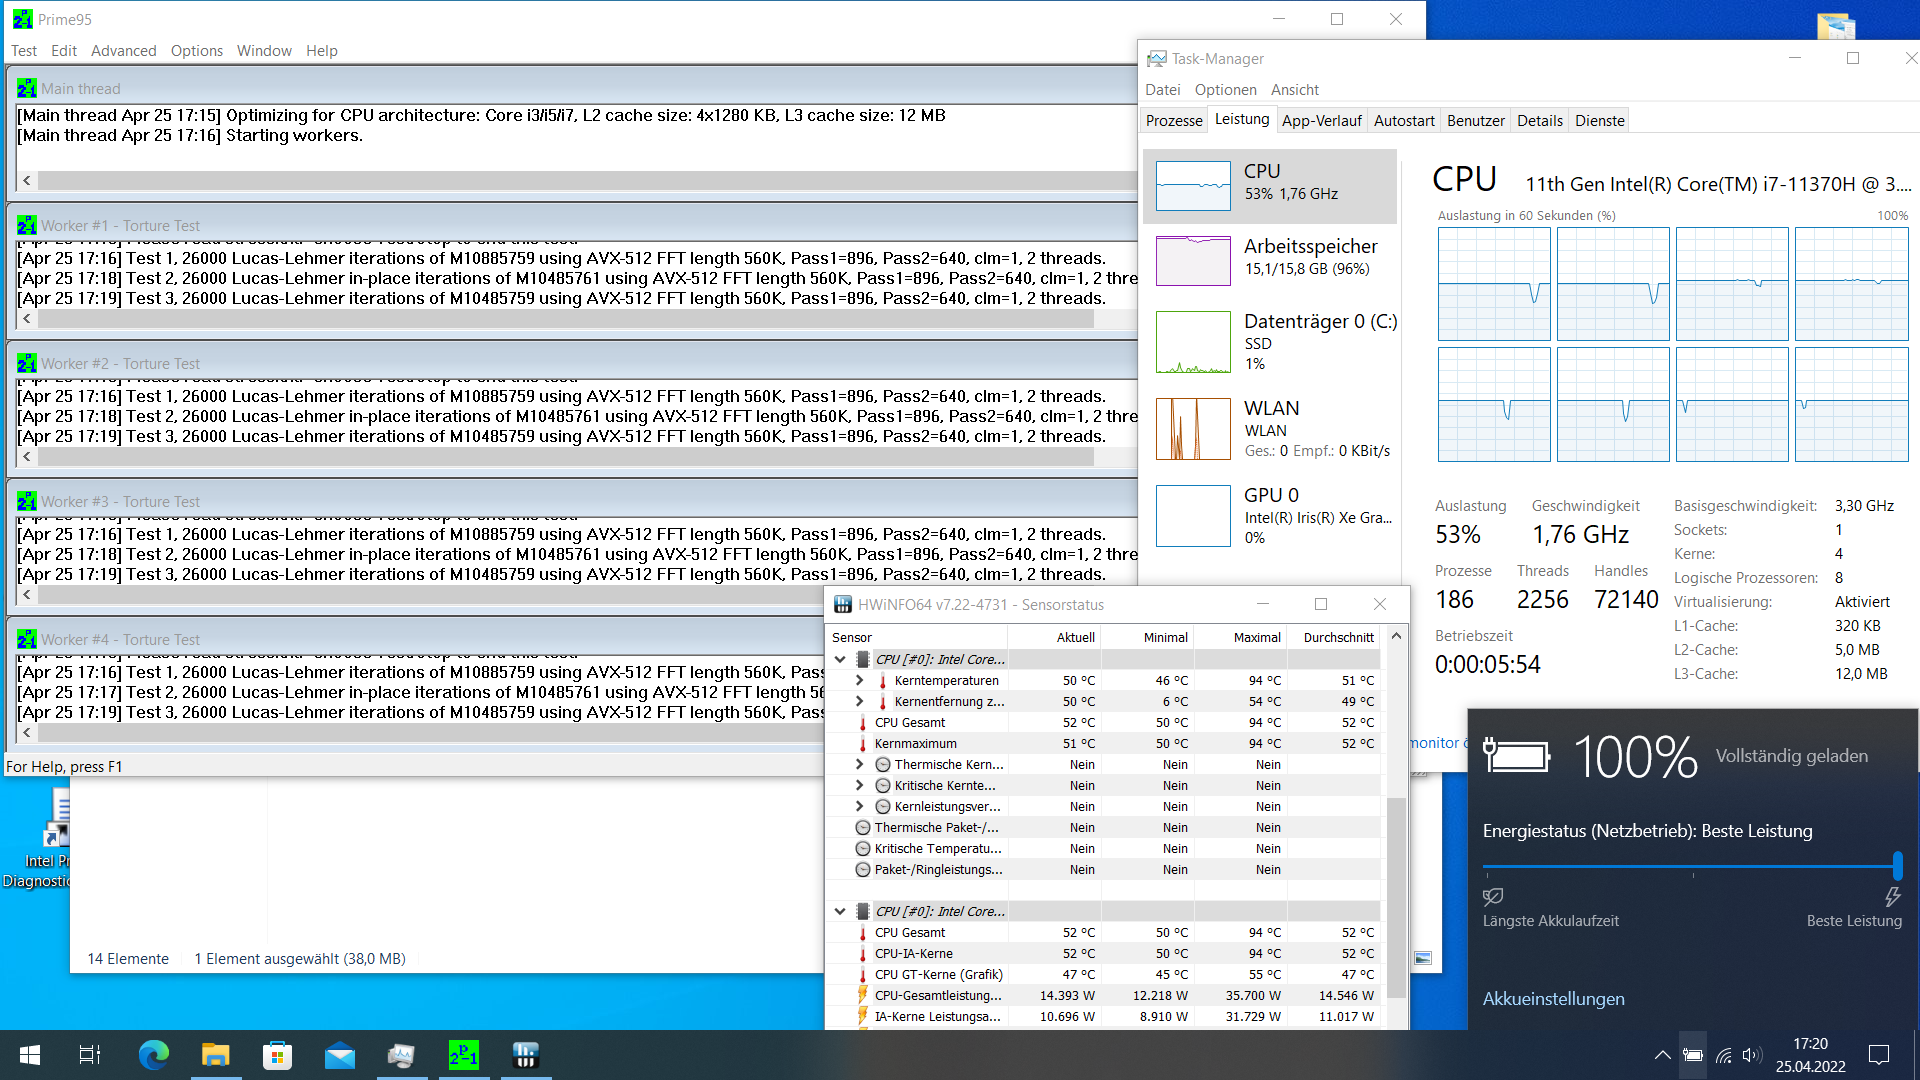The image size is (1920, 1080).
Task: Switch to the Prozesse tab
Action: point(1174,120)
